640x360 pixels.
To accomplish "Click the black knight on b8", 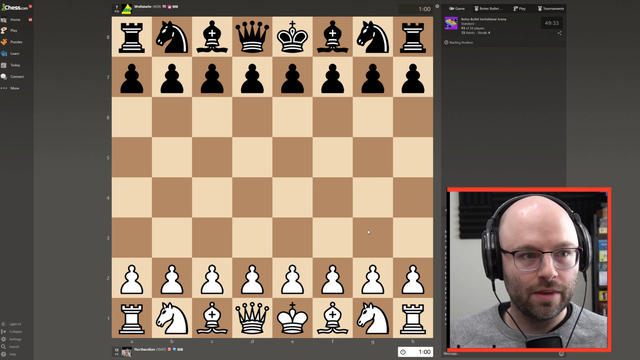I will [172, 37].
